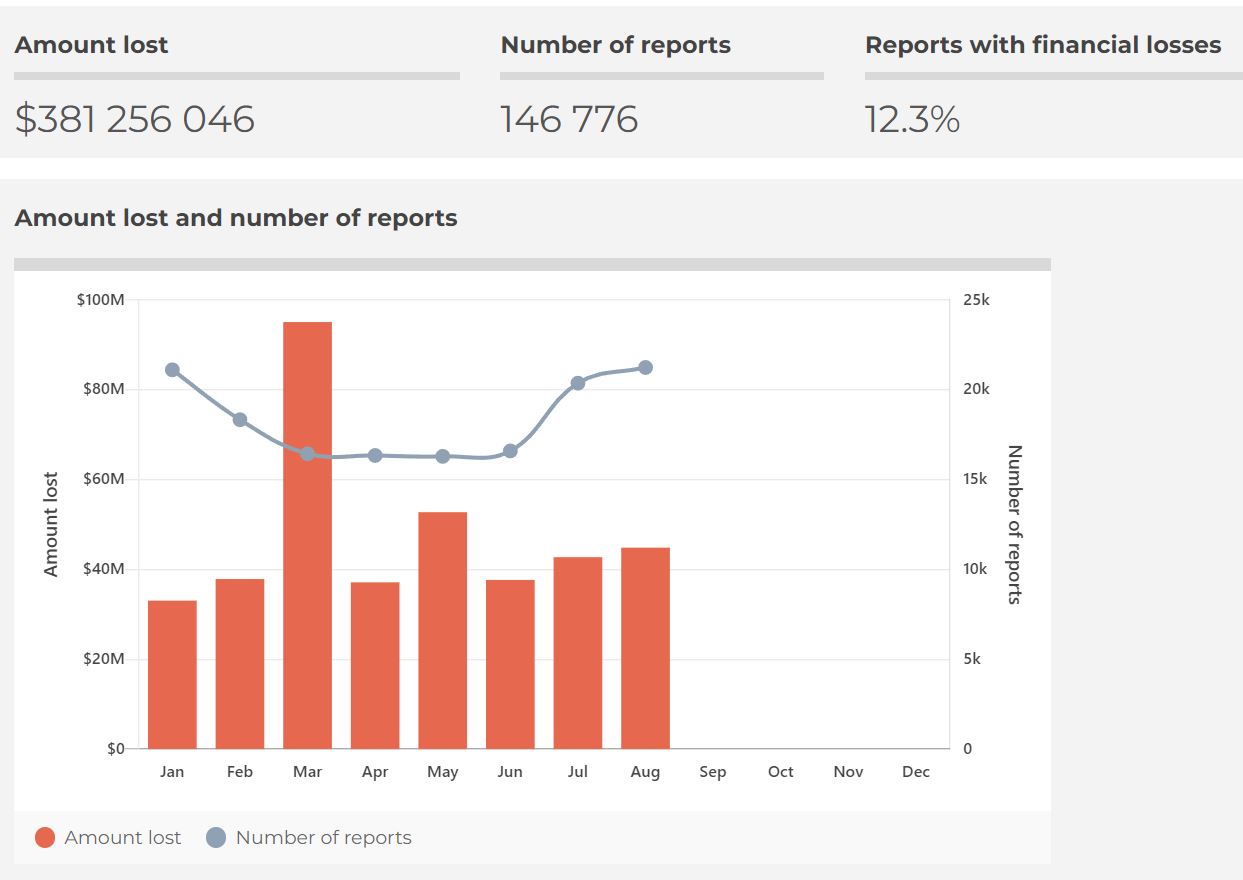This screenshot has width=1243, height=880.
Task: Click the February reports line point
Action: coord(240,420)
